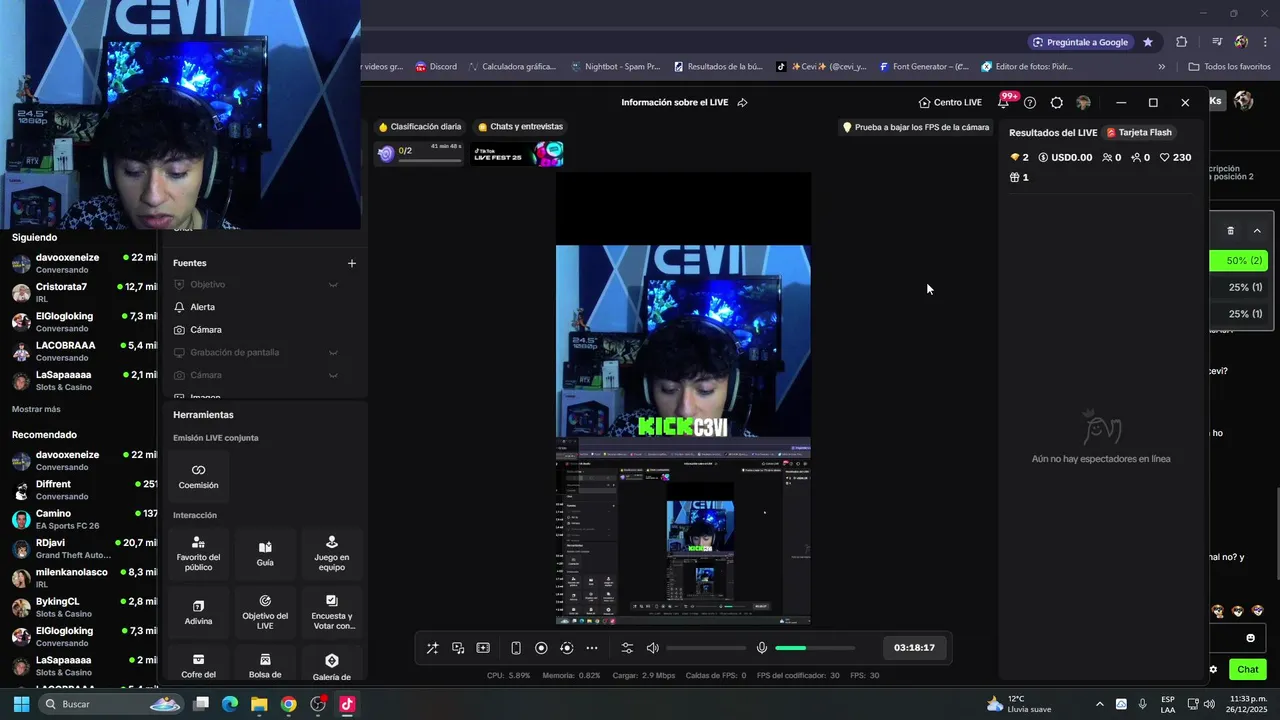Show the hidden Grabación de pantalla source
Screen dimensions: 1280x720
point(333,353)
